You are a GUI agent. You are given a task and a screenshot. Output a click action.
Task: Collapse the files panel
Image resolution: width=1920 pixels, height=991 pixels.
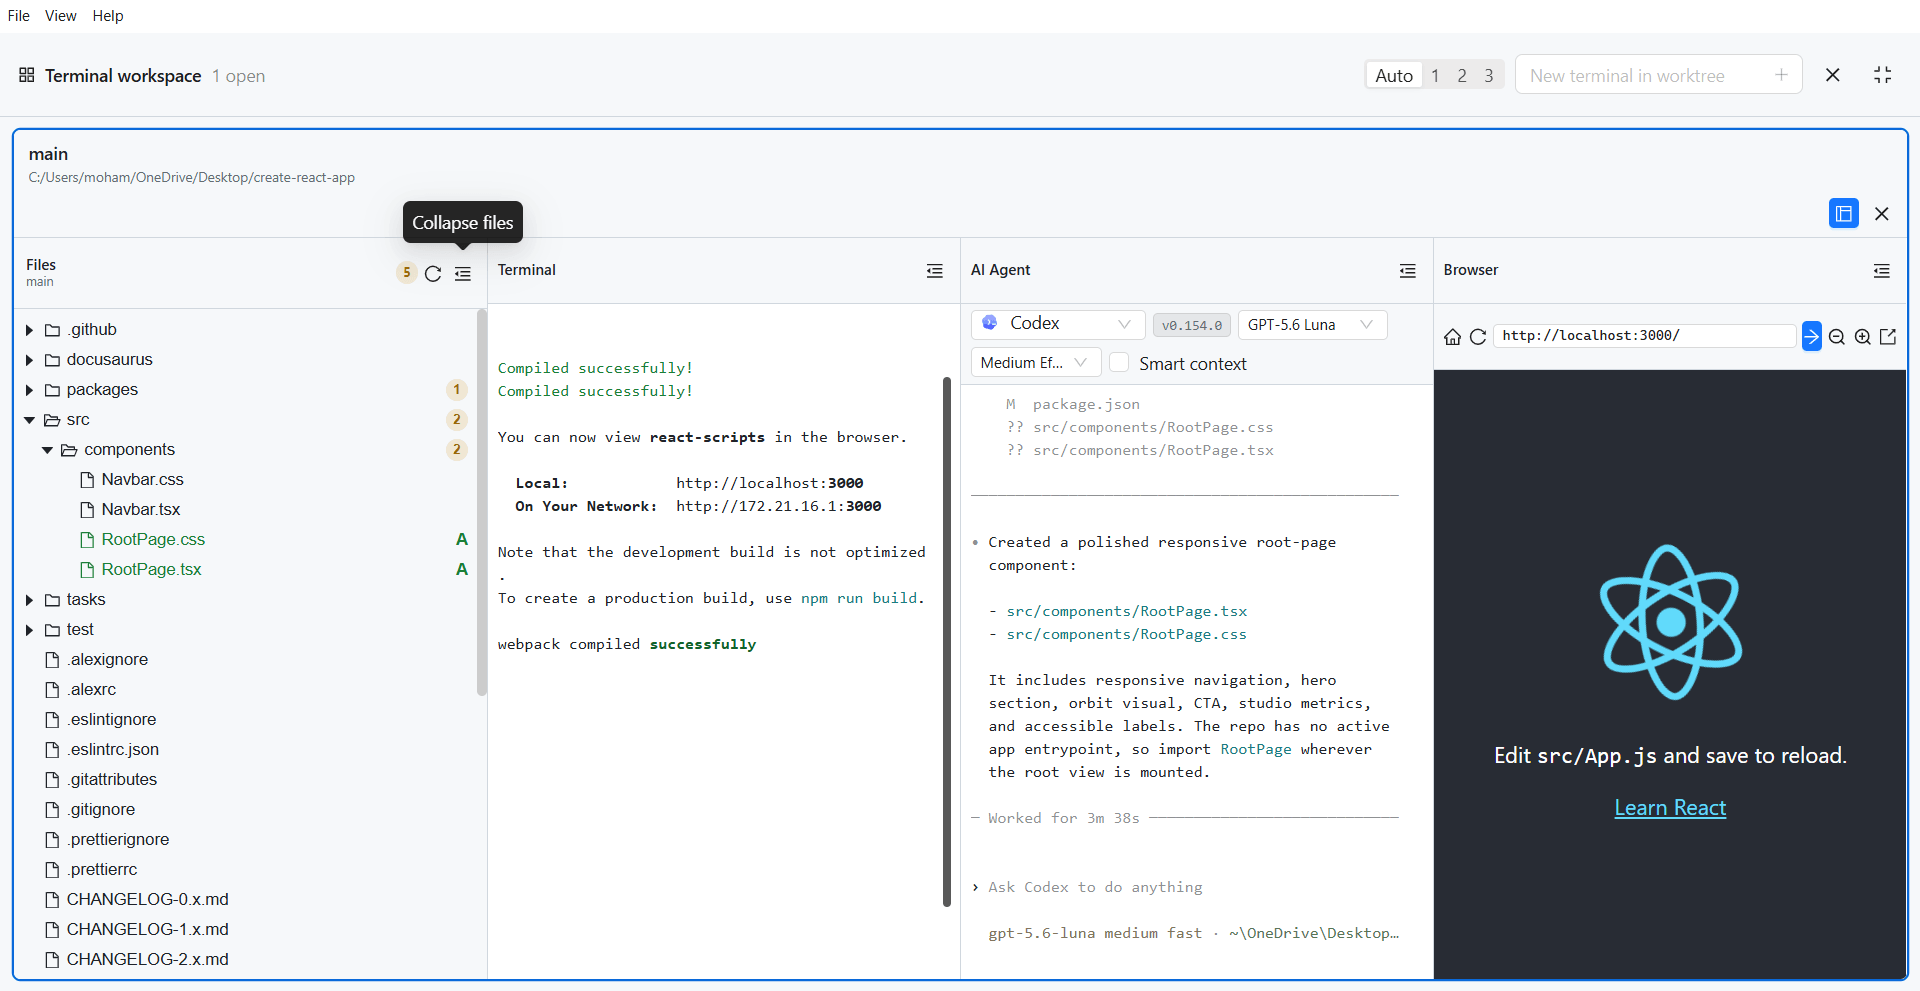click(x=463, y=273)
